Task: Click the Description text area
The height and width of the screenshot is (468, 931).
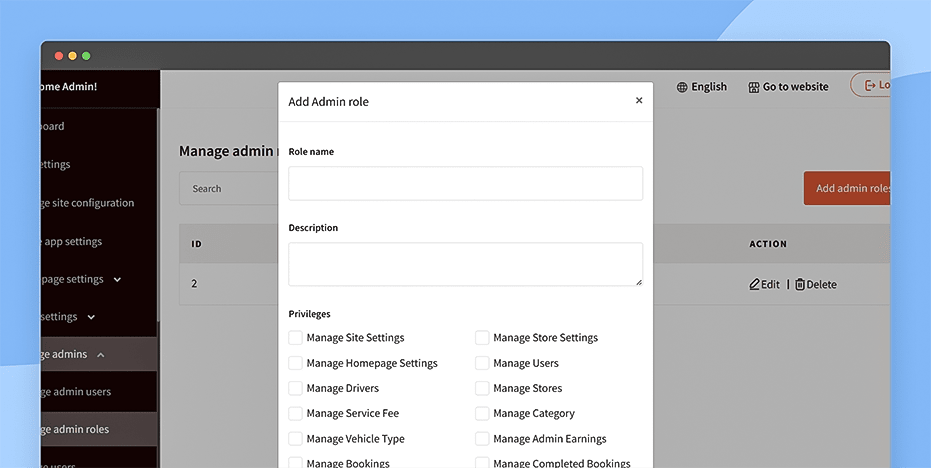Action: click(x=466, y=264)
